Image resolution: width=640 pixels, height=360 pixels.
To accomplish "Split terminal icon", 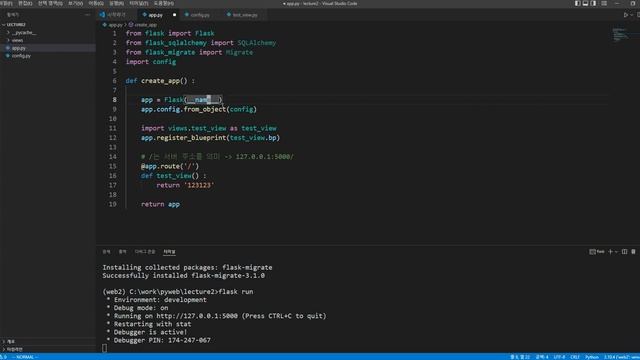I will pyautogui.click(x=624, y=252).
